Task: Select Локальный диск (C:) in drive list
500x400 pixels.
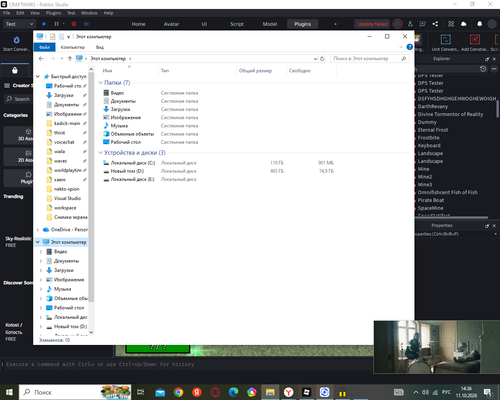Action: coord(133,163)
